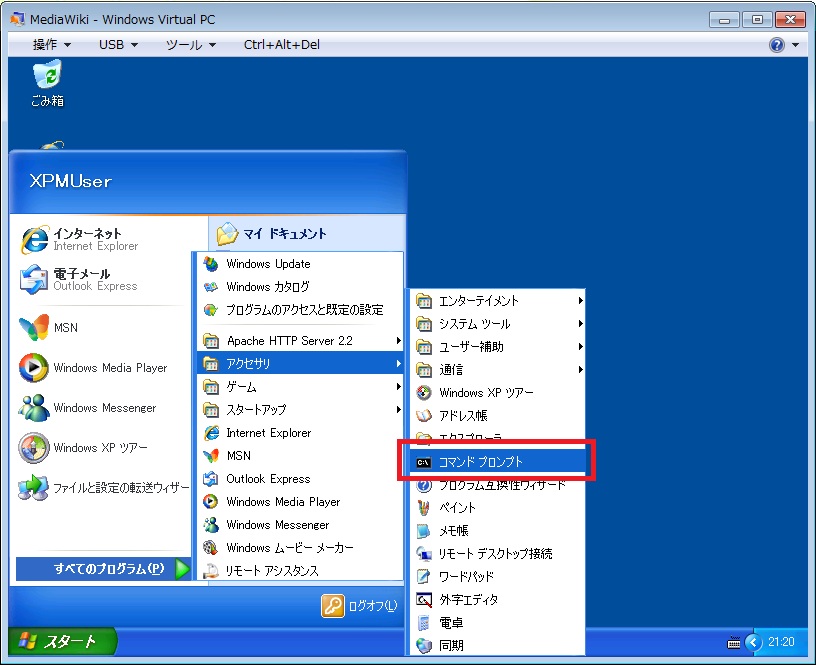Select Windows Media Player in programs menu
This screenshot has height=665, width=816.
(300, 502)
